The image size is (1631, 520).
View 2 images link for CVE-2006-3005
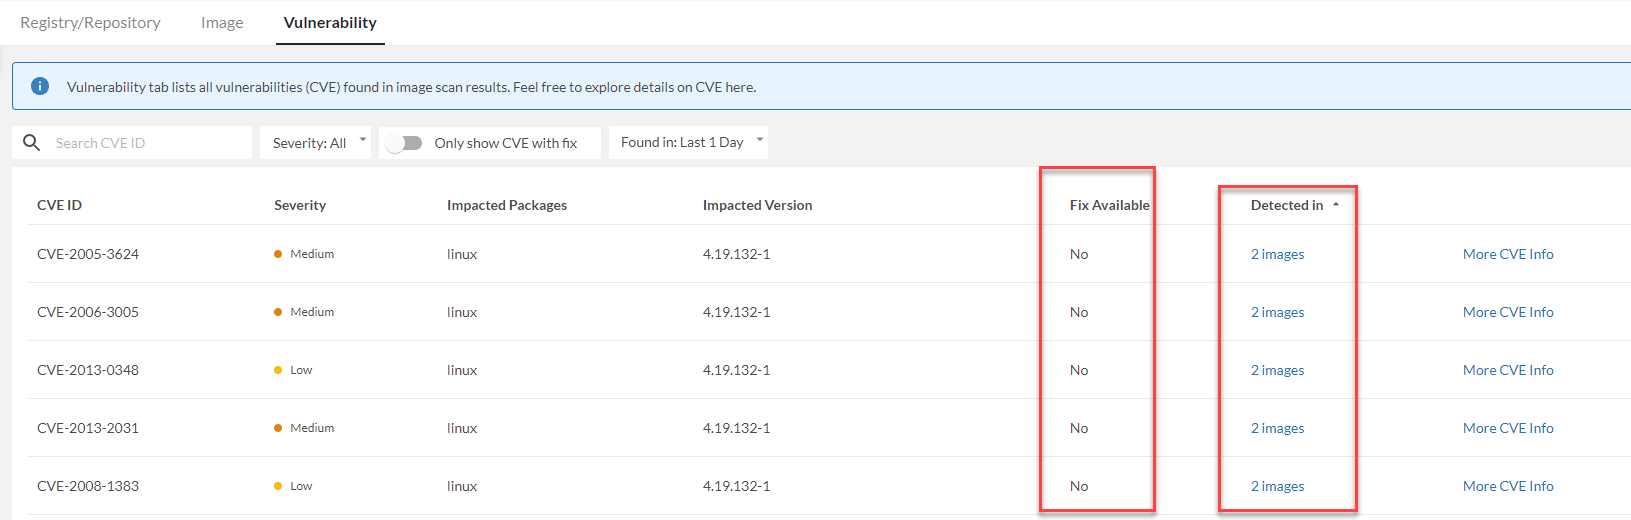pyautogui.click(x=1277, y=312)
